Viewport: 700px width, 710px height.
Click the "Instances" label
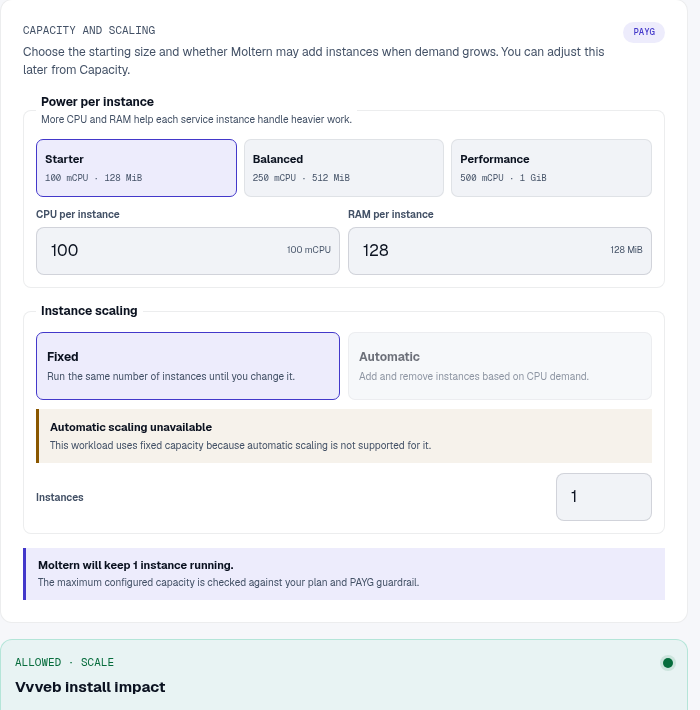point(60,497)
